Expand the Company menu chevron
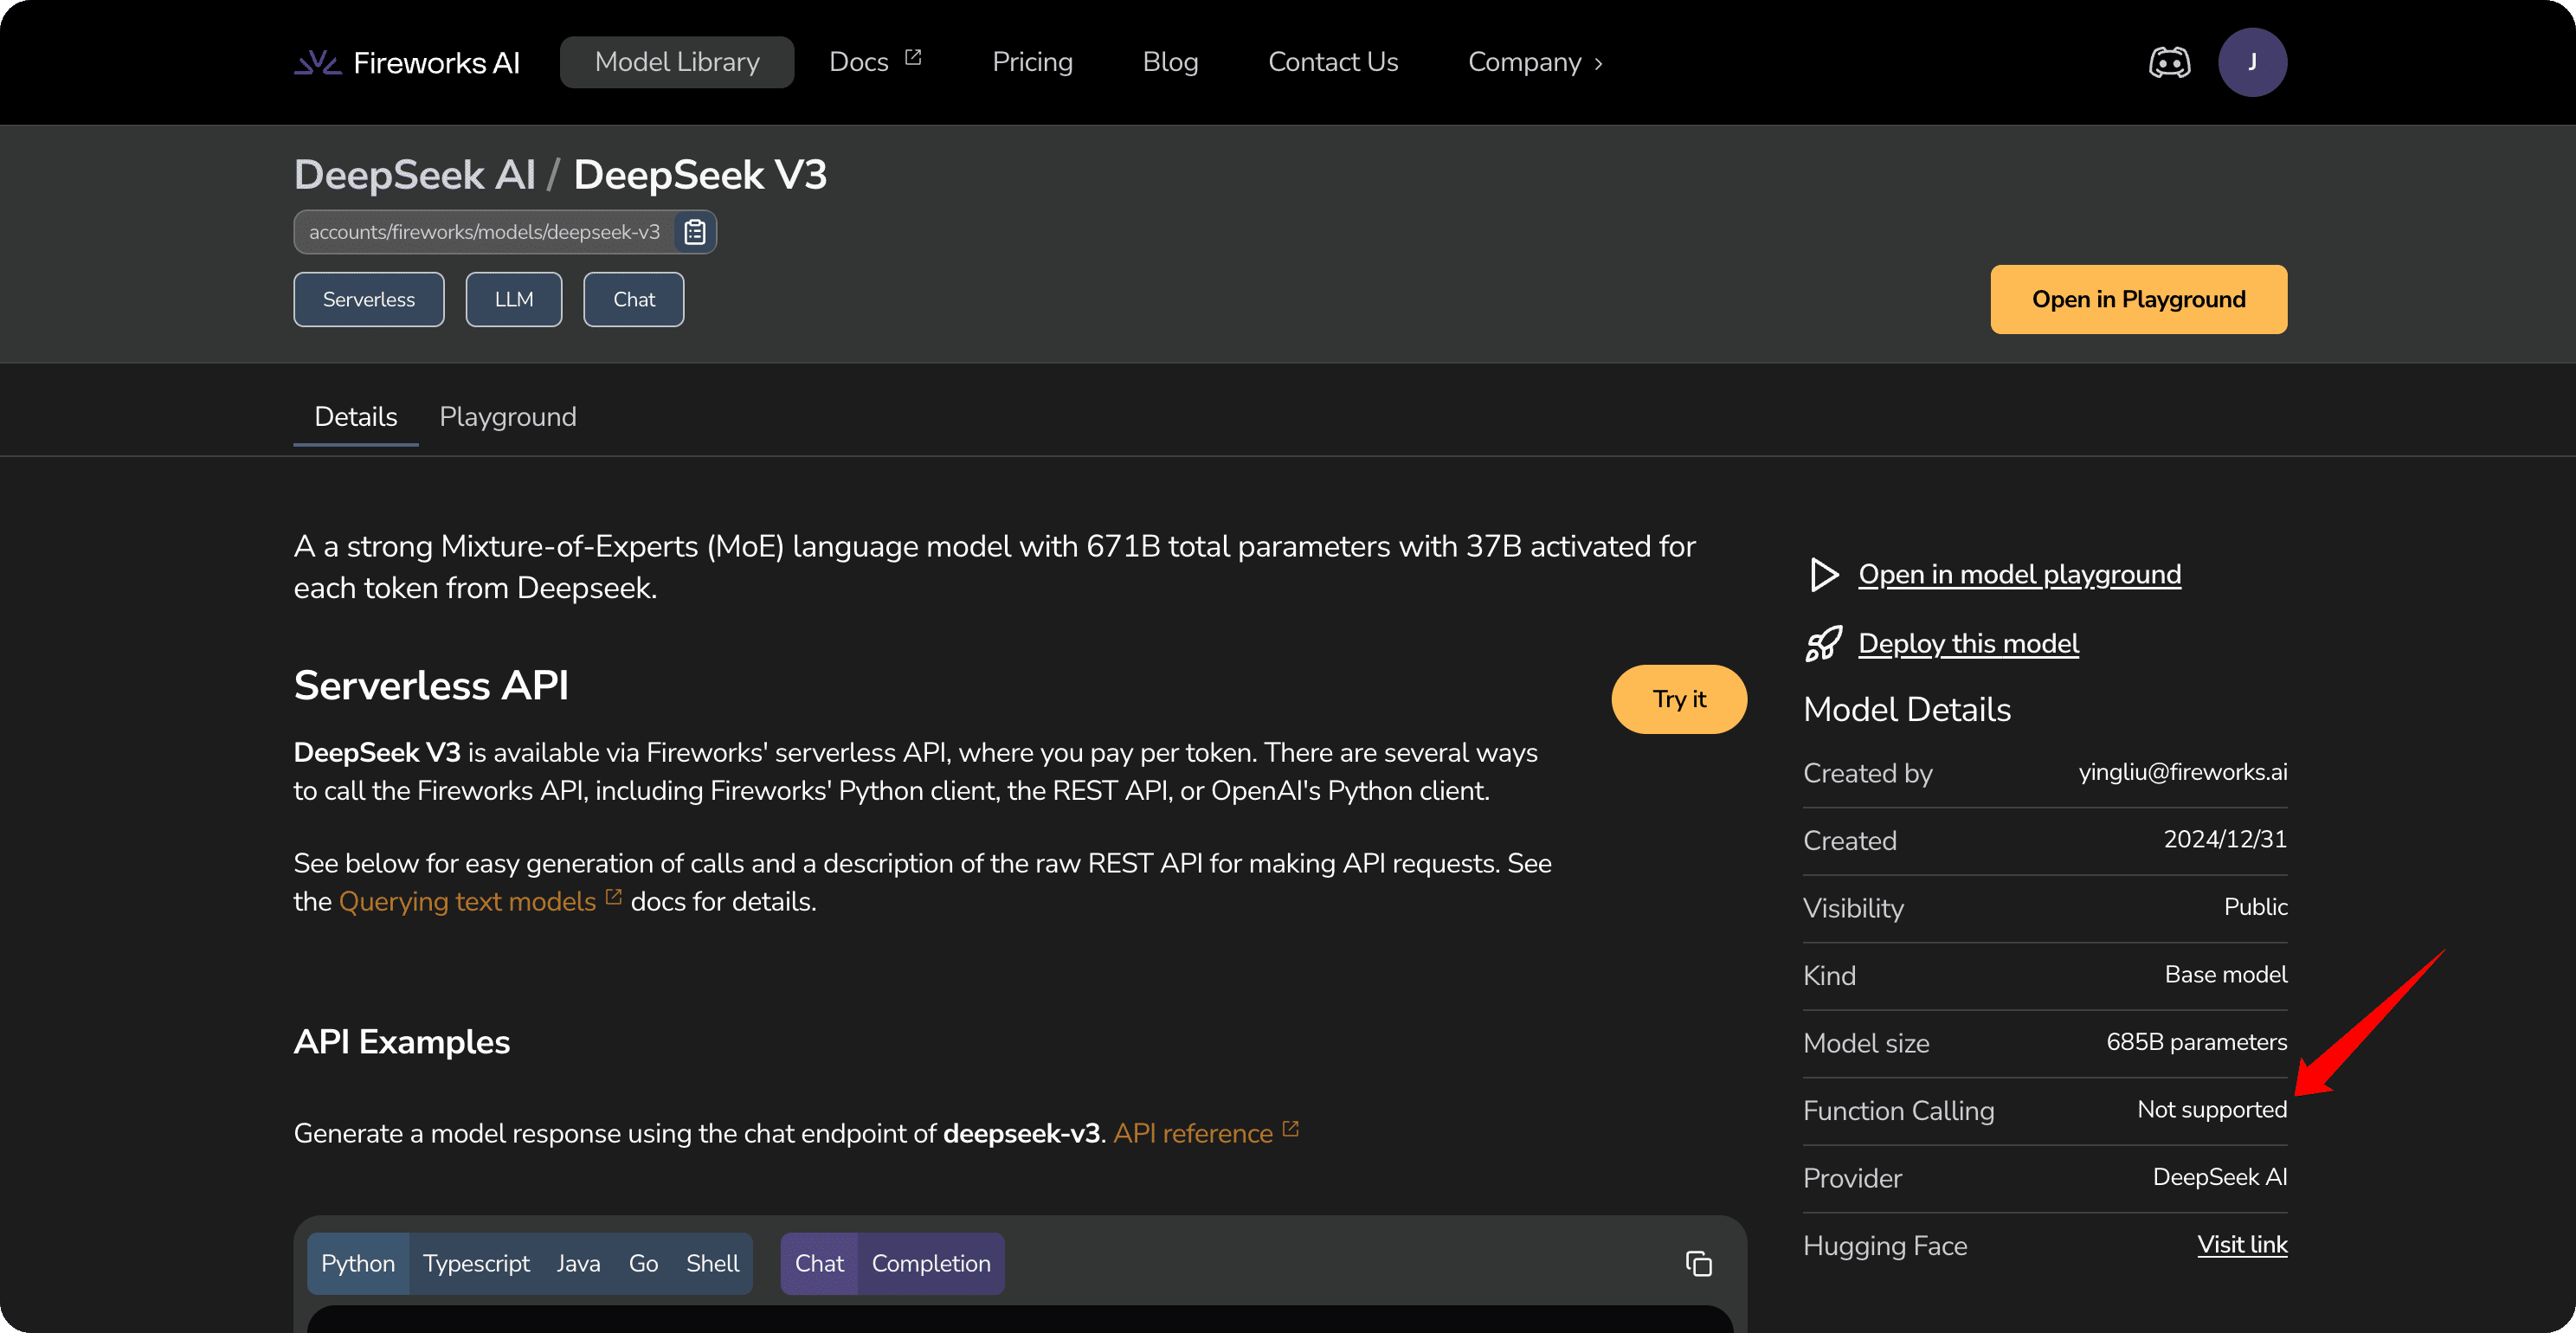The image size is (2576, 1333). pos(1599,64)
